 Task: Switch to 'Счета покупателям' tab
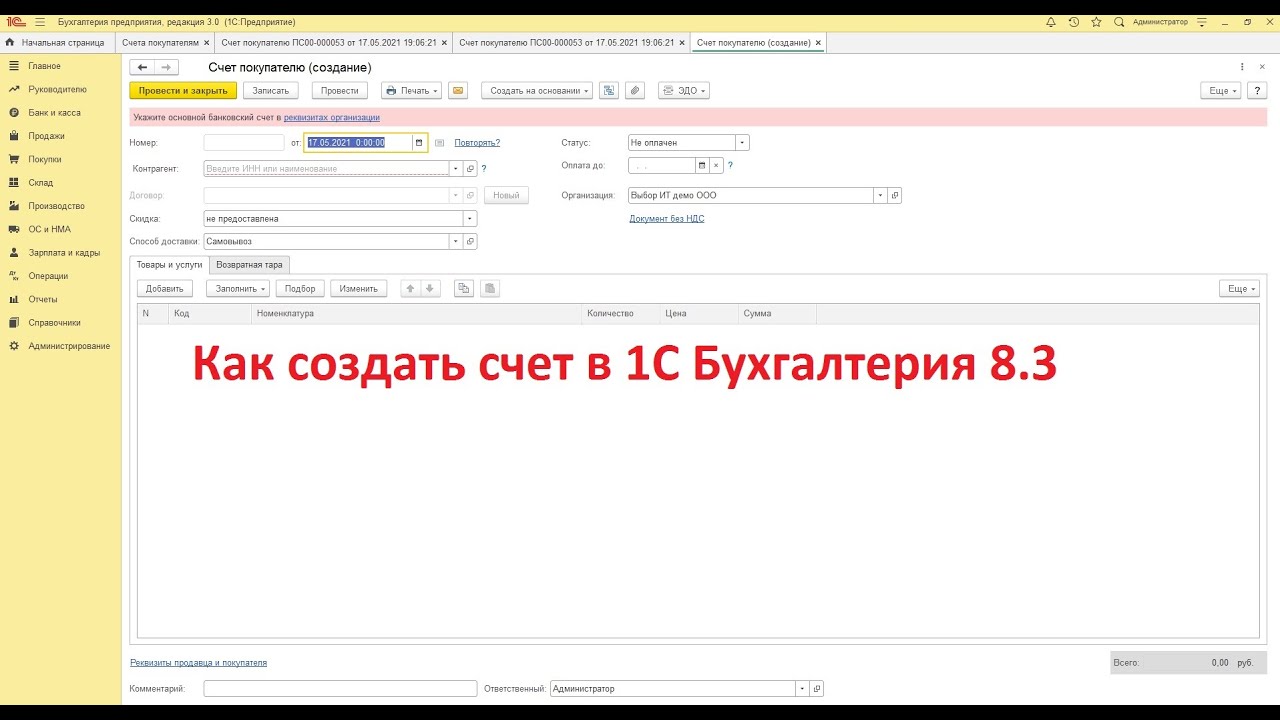pyautogui.click(x=159, y=43)
